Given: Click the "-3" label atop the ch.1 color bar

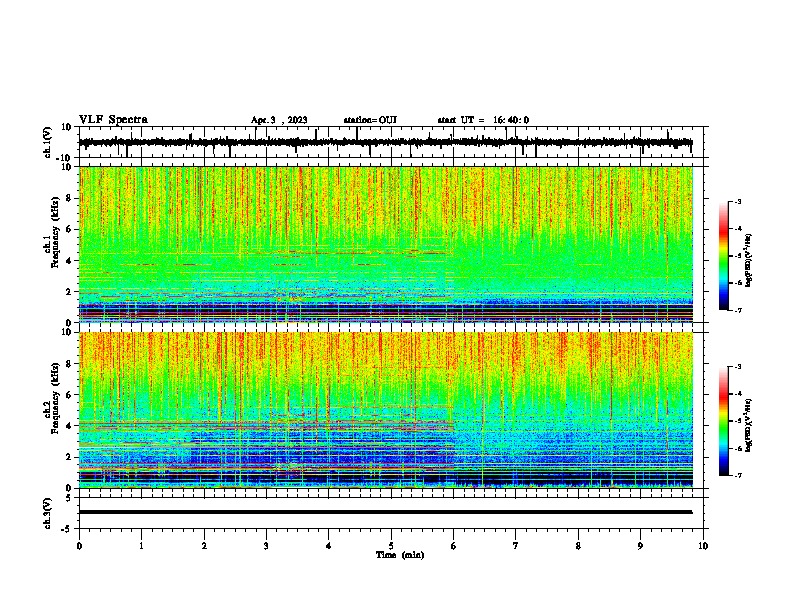Looking at the screenshot, I should coord(738,201).
